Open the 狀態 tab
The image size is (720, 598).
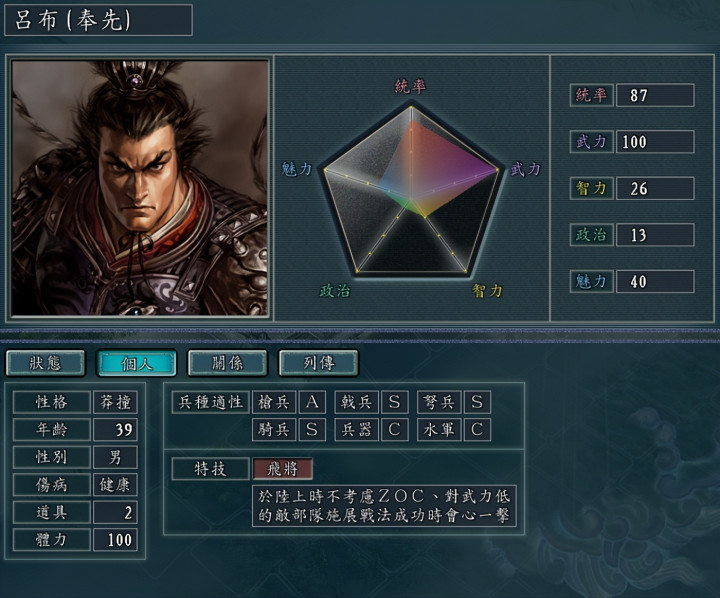pos(45,363)
